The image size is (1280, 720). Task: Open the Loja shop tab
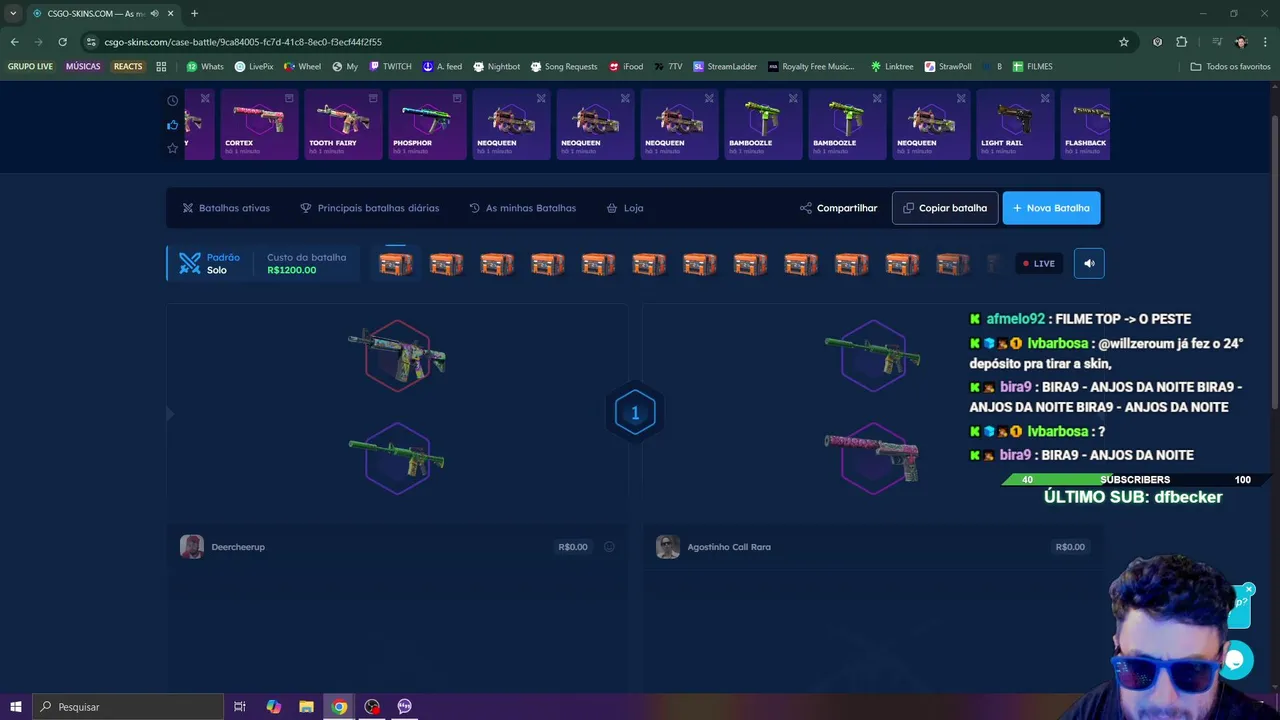(625, 208)
